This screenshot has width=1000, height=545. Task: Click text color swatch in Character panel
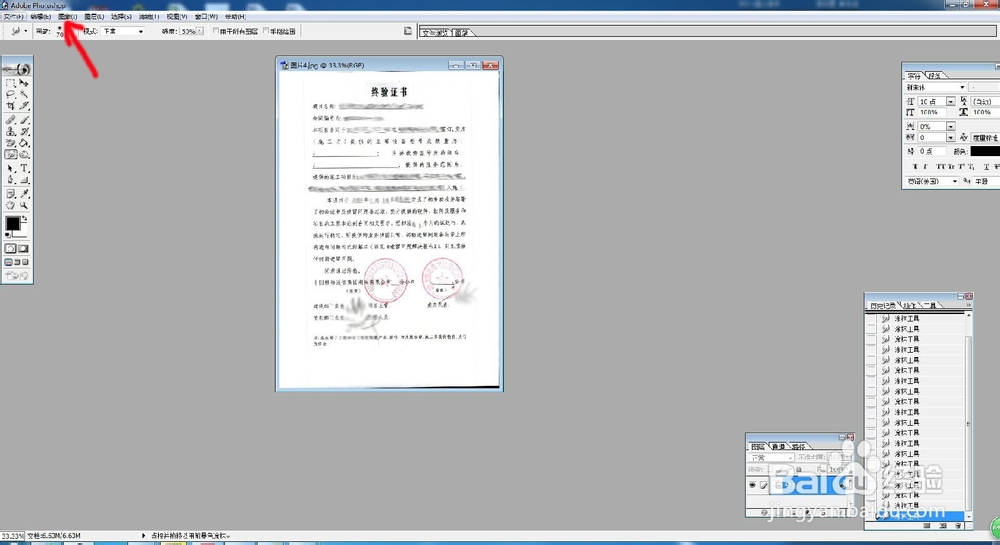click(985, 152)
